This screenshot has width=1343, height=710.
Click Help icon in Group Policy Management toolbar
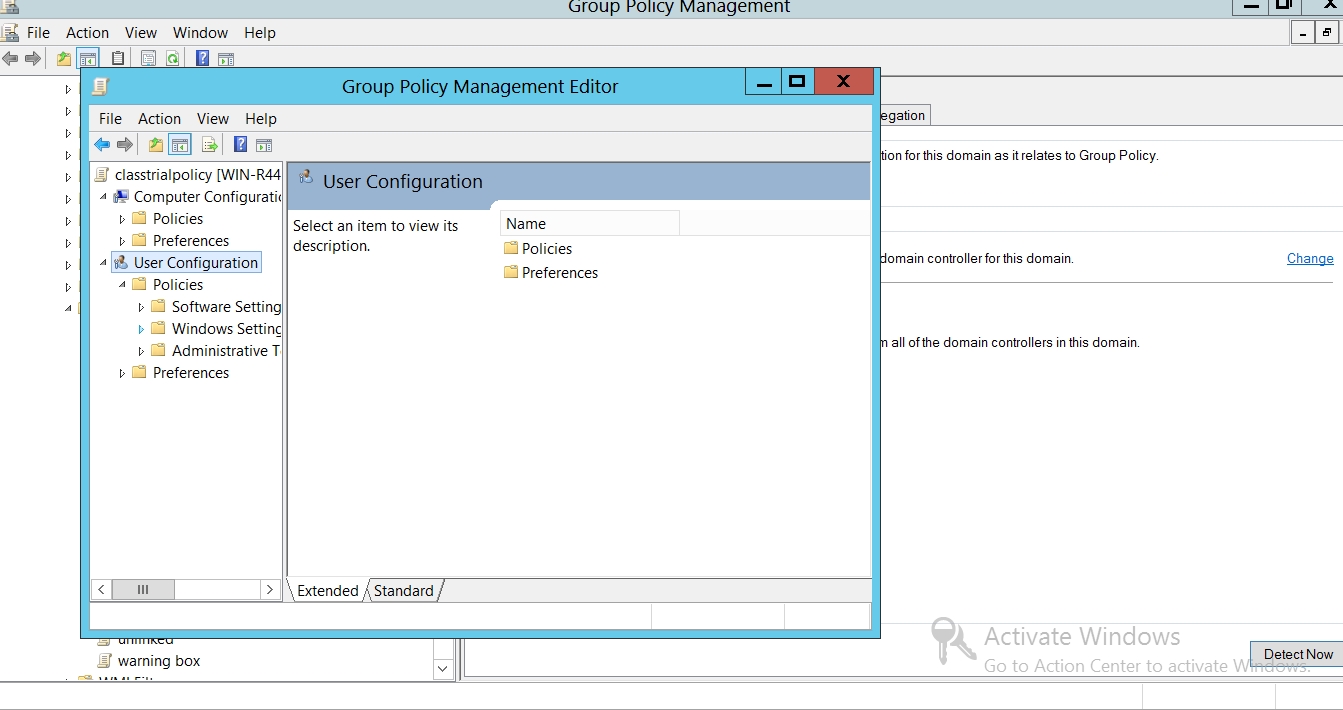[202, 59]
